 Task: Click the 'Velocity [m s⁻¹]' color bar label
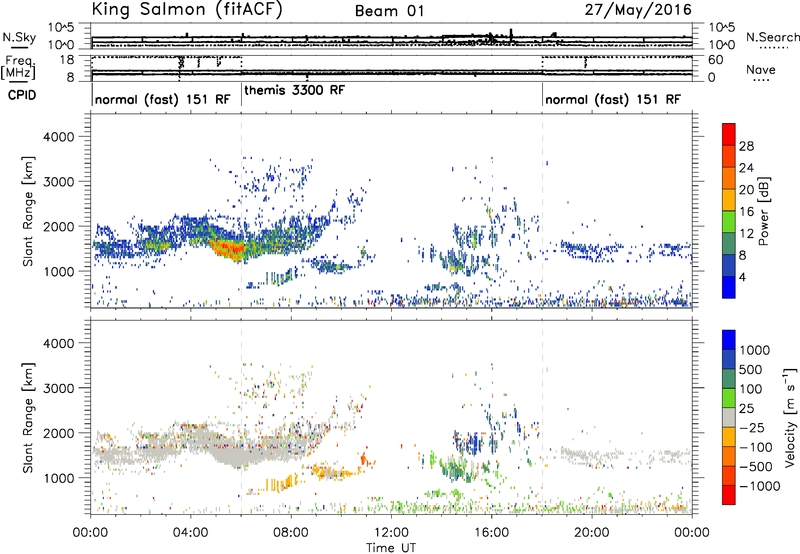(x=790, y=417)
